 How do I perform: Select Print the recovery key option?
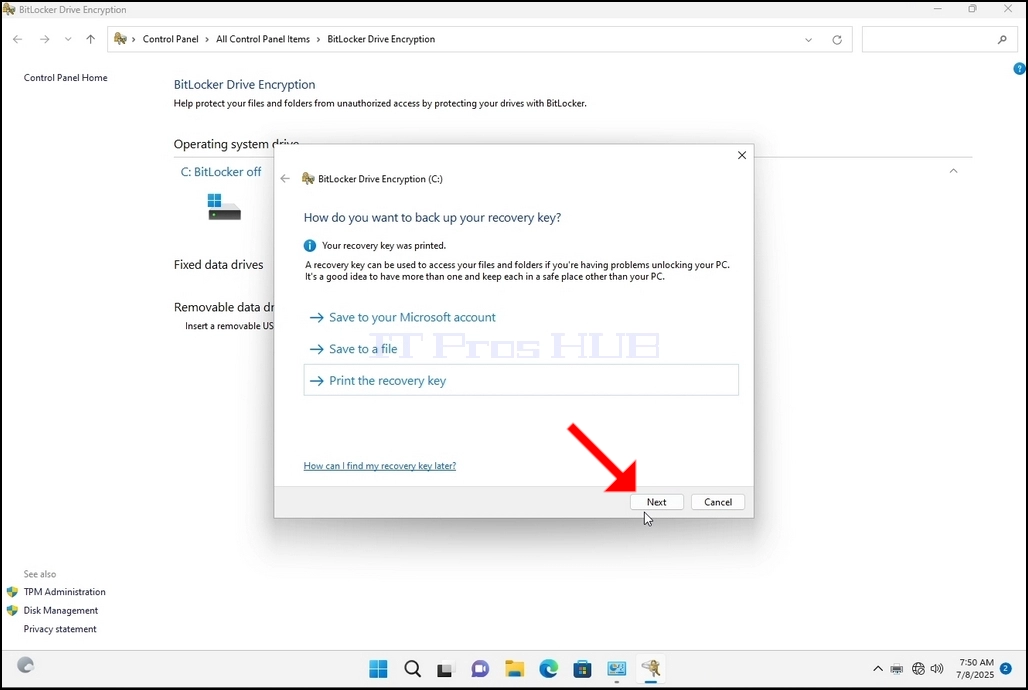click(x=521, y=380)
